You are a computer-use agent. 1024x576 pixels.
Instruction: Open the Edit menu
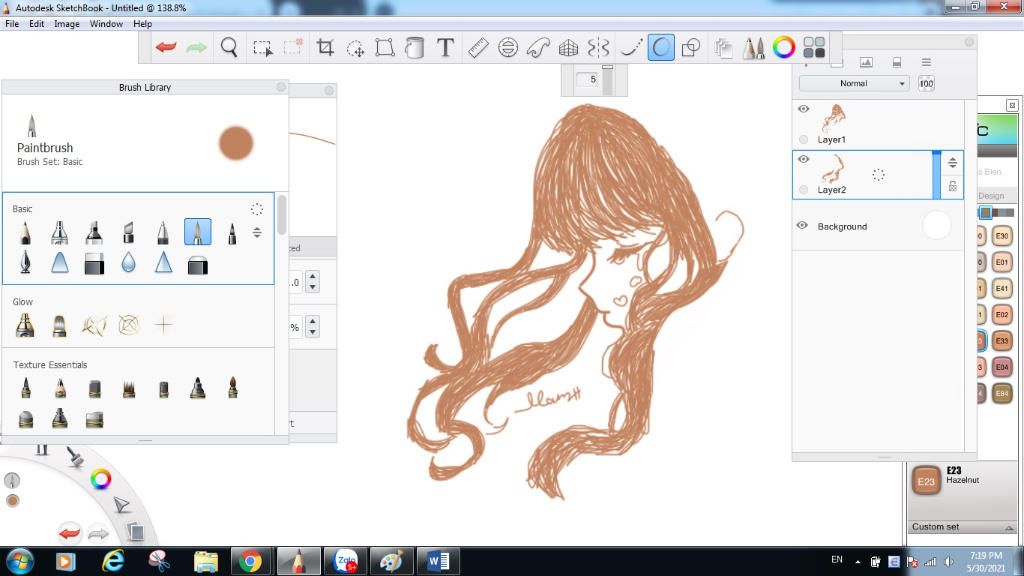(37, 24)
